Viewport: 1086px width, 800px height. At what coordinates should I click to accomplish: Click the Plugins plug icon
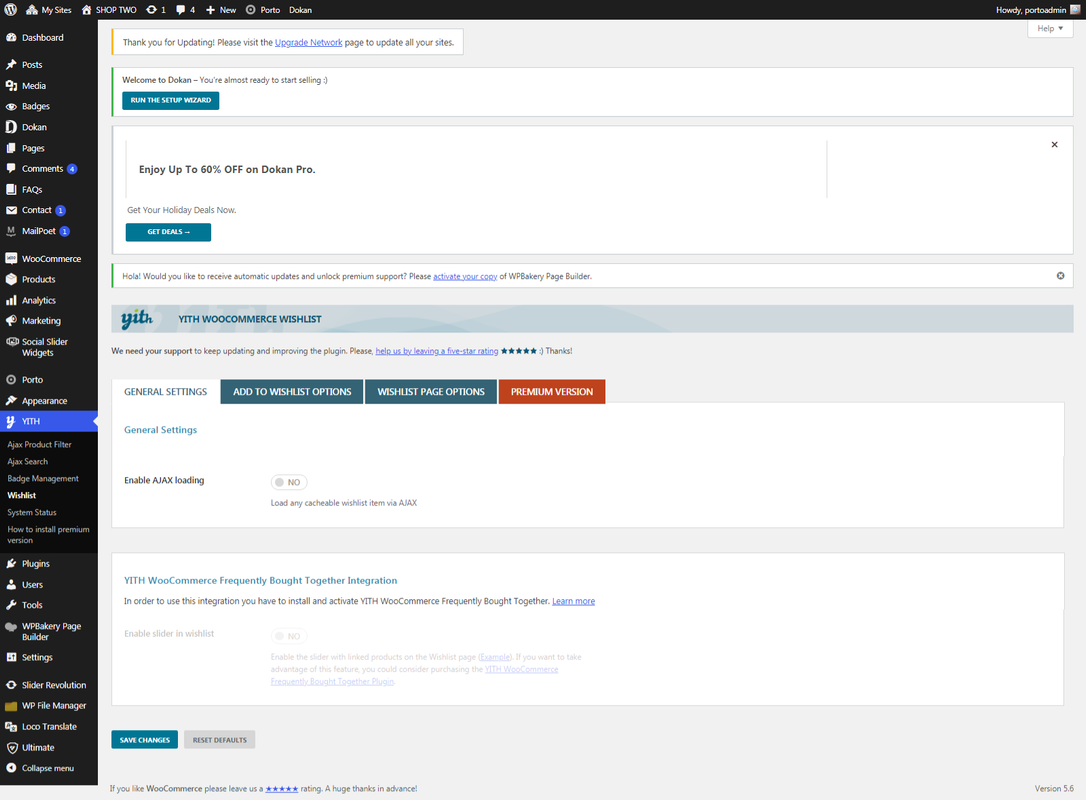[11, 563]
